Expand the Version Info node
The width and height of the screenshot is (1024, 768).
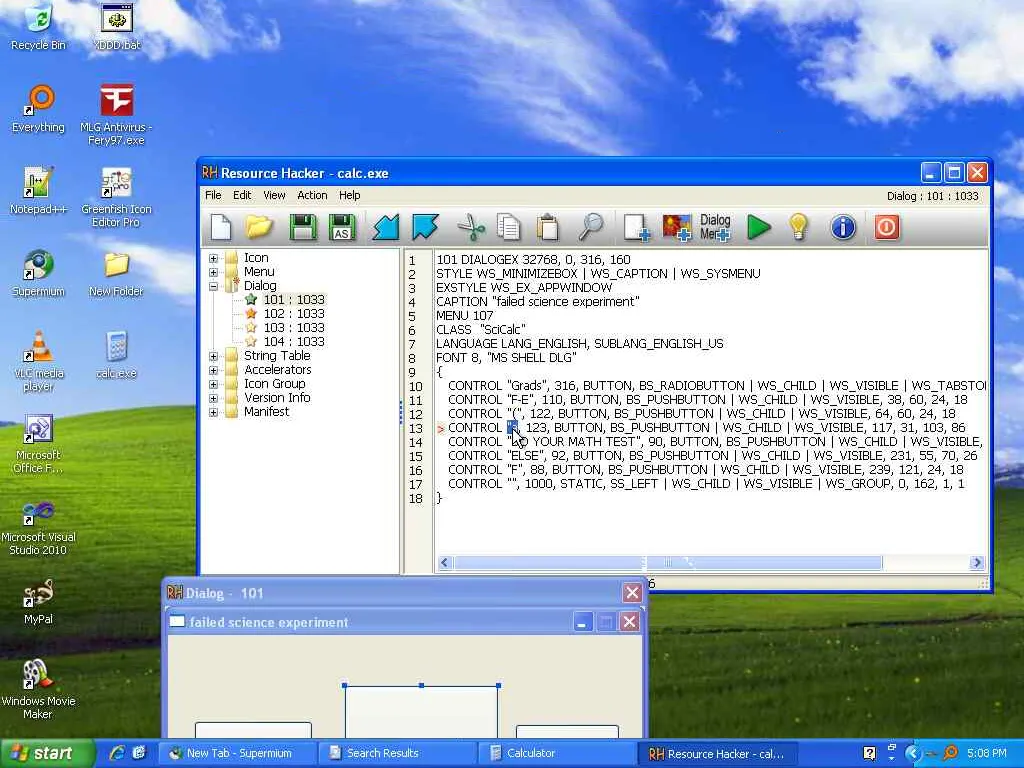(214, 398)
